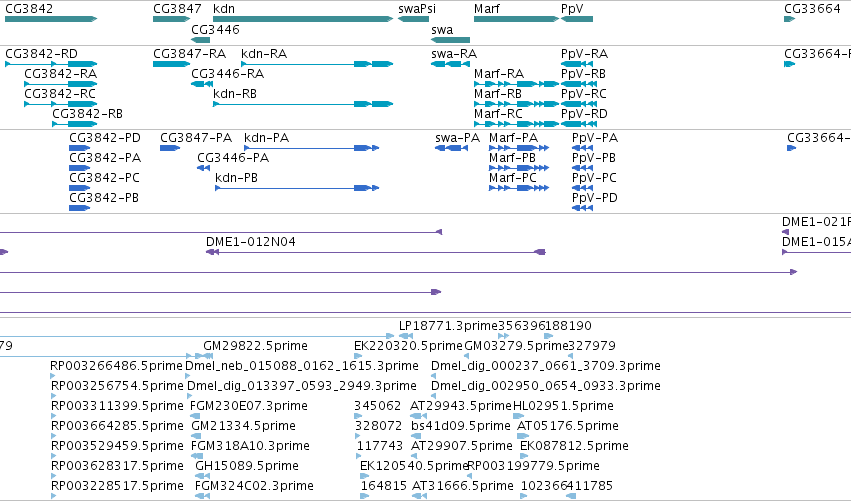Viewport: 851px width, 501px height.
Task: Click the RP003228517.5prime label
Action: click(117, 486)
